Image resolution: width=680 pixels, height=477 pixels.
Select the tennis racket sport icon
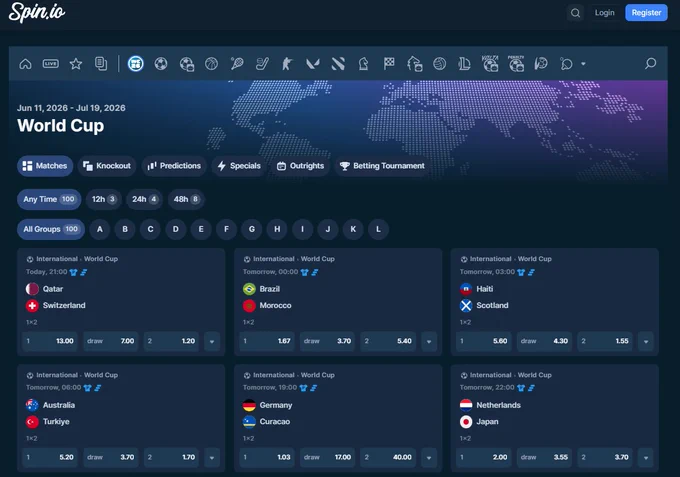pos(237,64)
